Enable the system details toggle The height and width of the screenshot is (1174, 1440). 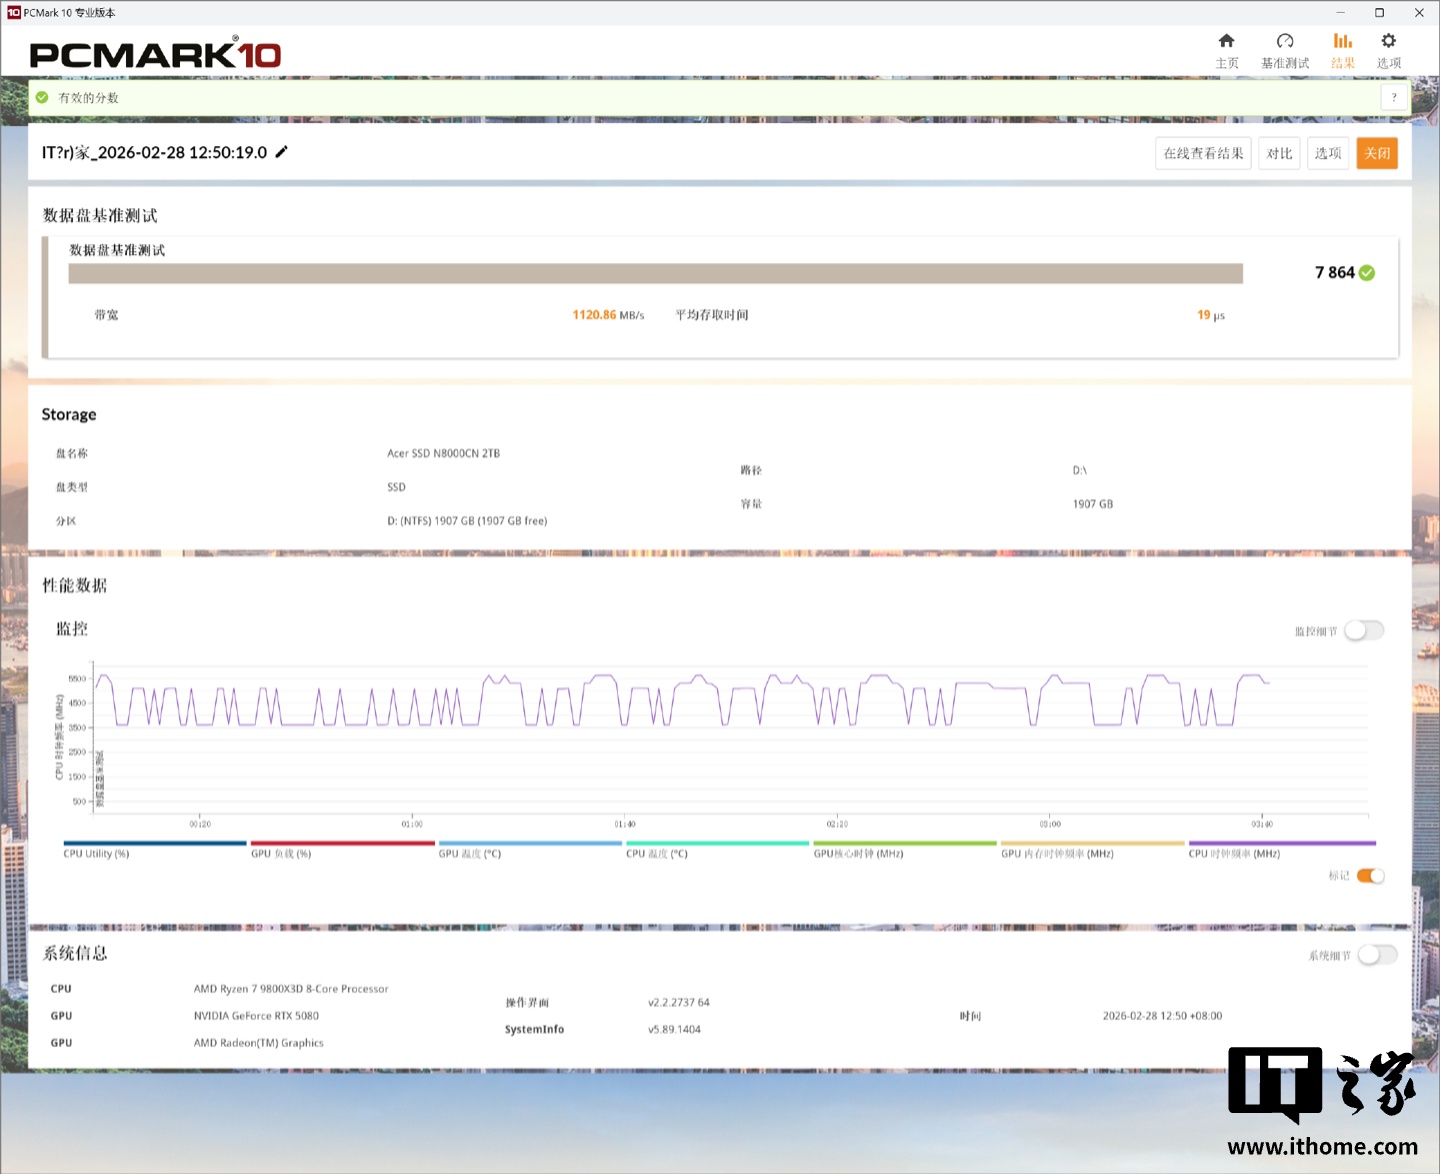point(1377,955)
